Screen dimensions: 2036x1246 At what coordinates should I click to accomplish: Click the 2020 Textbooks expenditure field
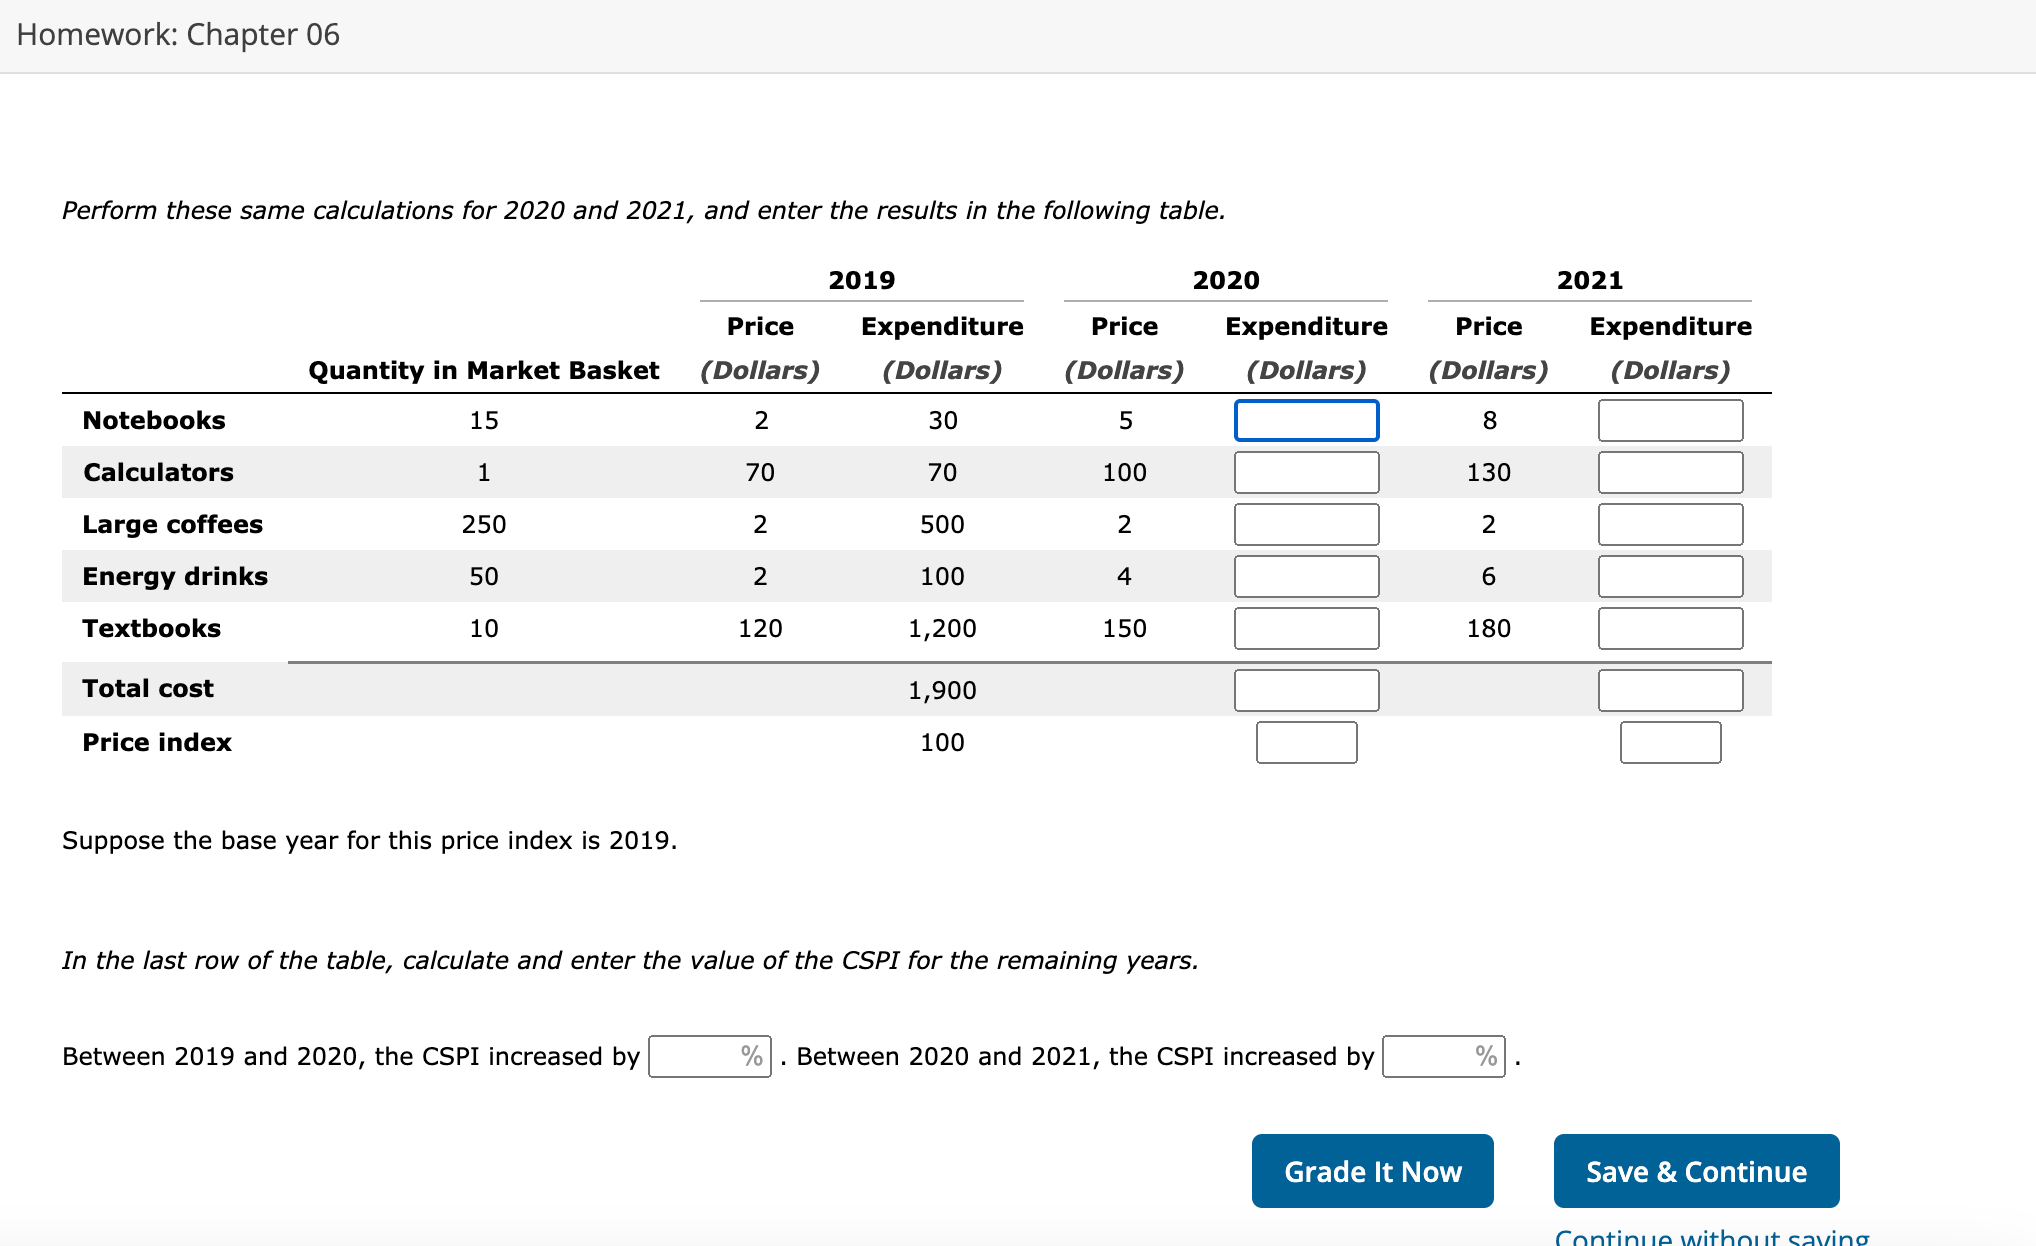pyautogui.click(x=1306, y=628)
